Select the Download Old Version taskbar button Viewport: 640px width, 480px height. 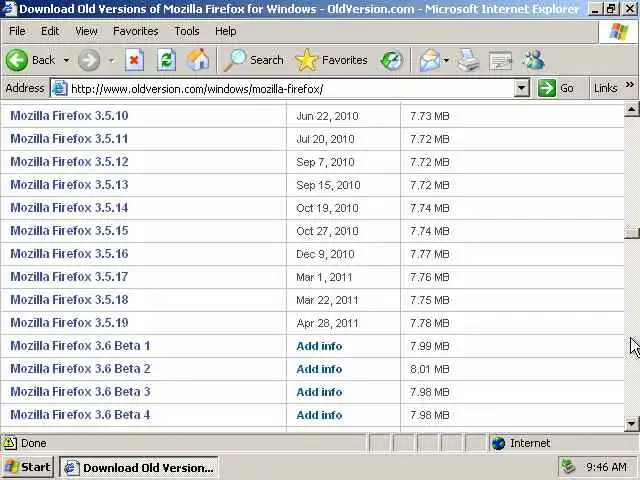click(139, 467)
